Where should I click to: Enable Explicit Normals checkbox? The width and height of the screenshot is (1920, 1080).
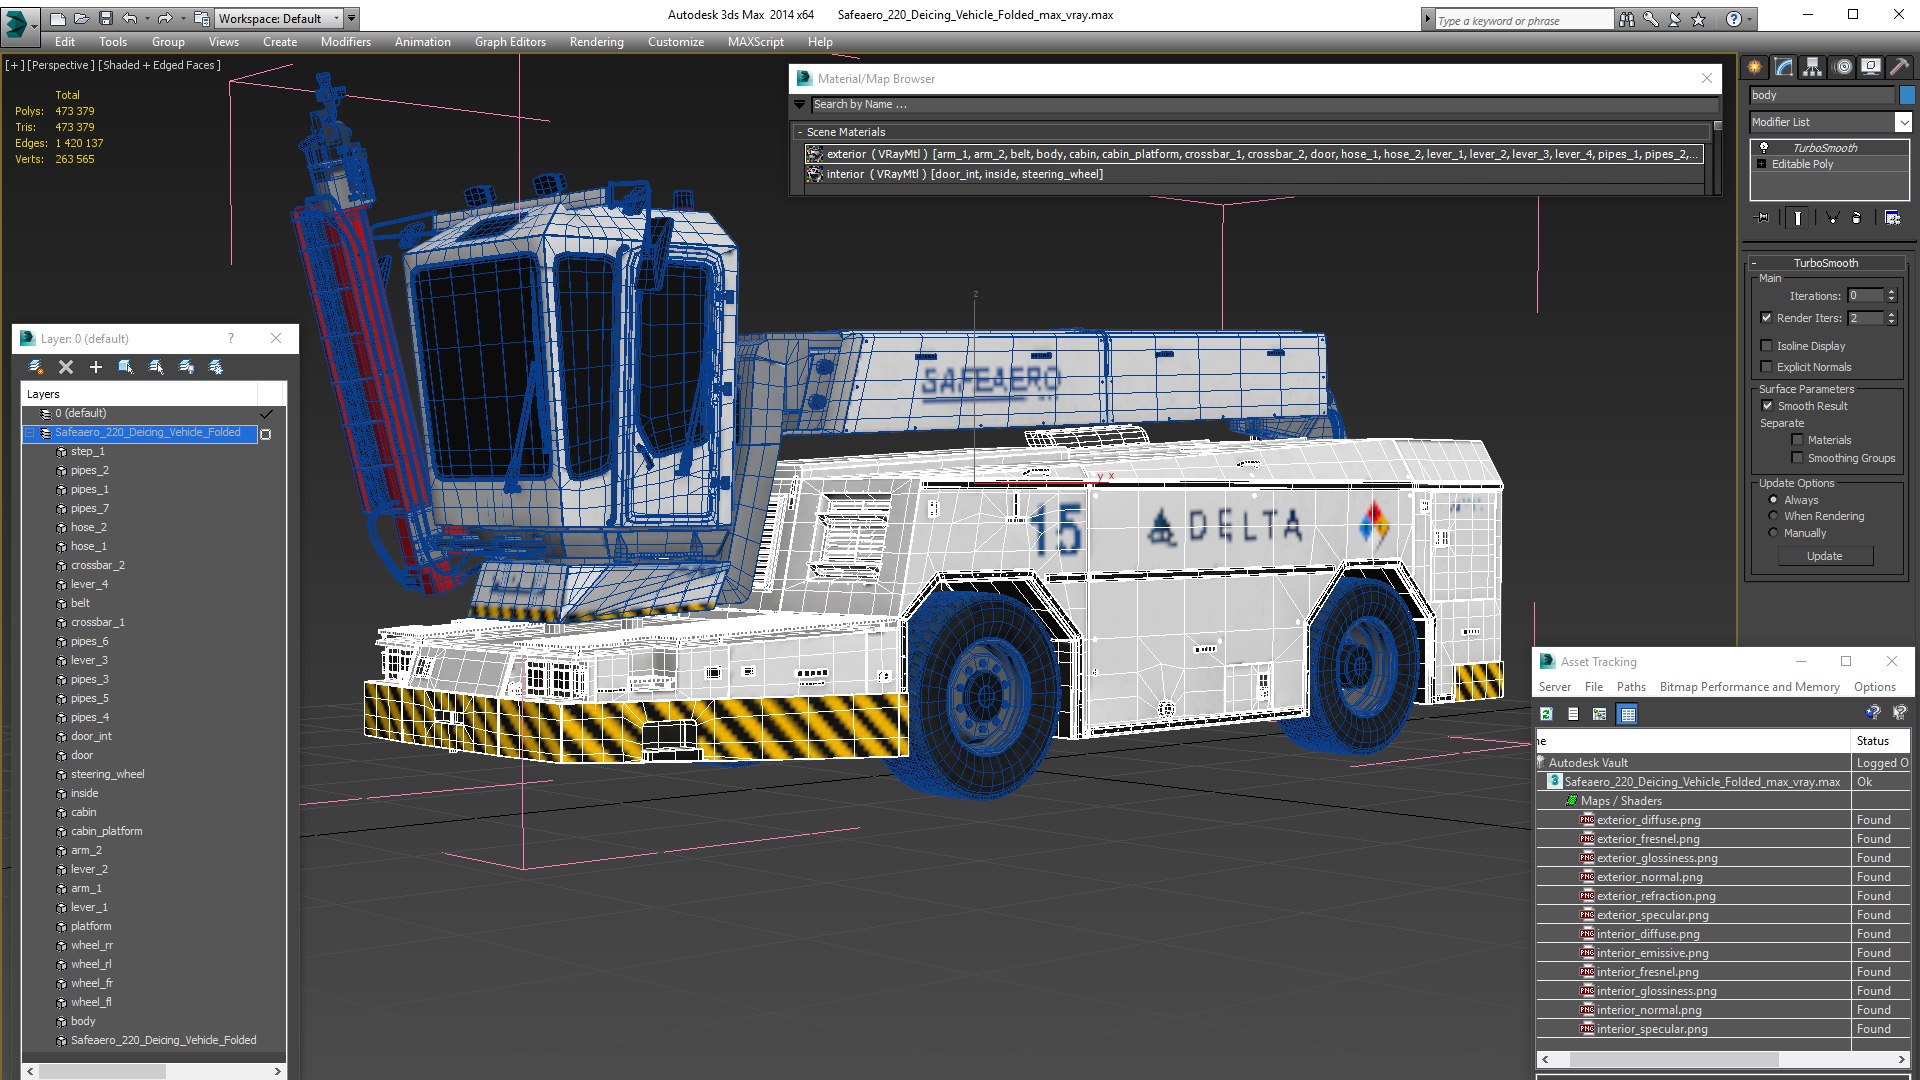(x=1766, y=367)
